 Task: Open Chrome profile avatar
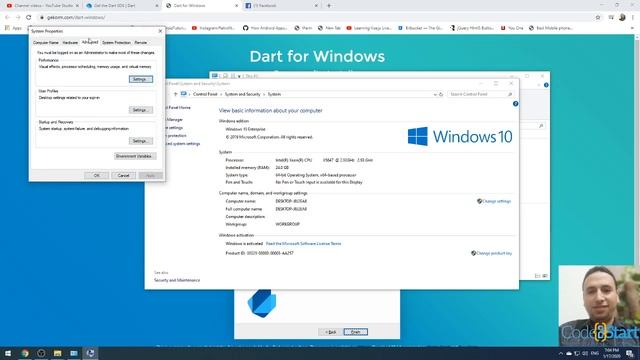click(622, 18)
